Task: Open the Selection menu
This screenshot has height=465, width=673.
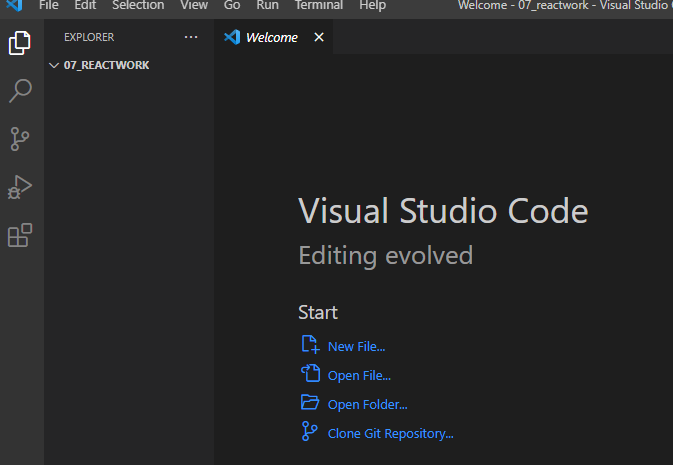Action: (138, 5)
